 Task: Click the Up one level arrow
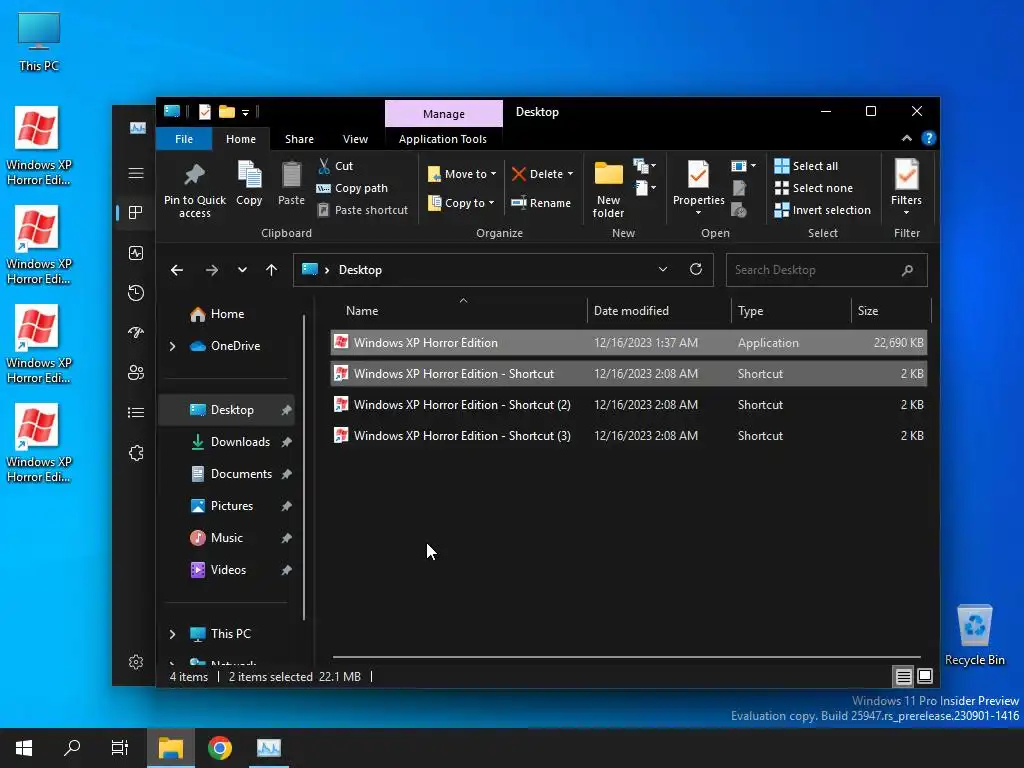pos(272,270)
